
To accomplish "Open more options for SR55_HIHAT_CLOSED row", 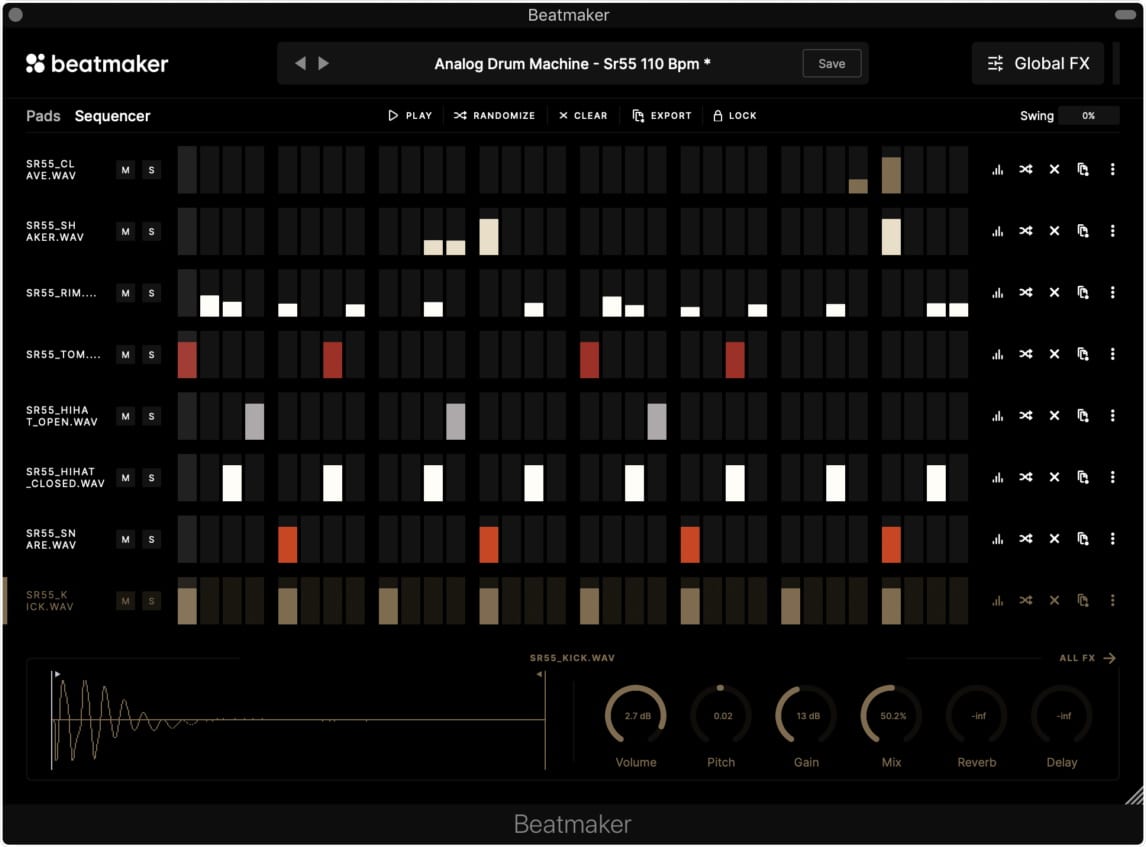I will tap(1112, 477).
